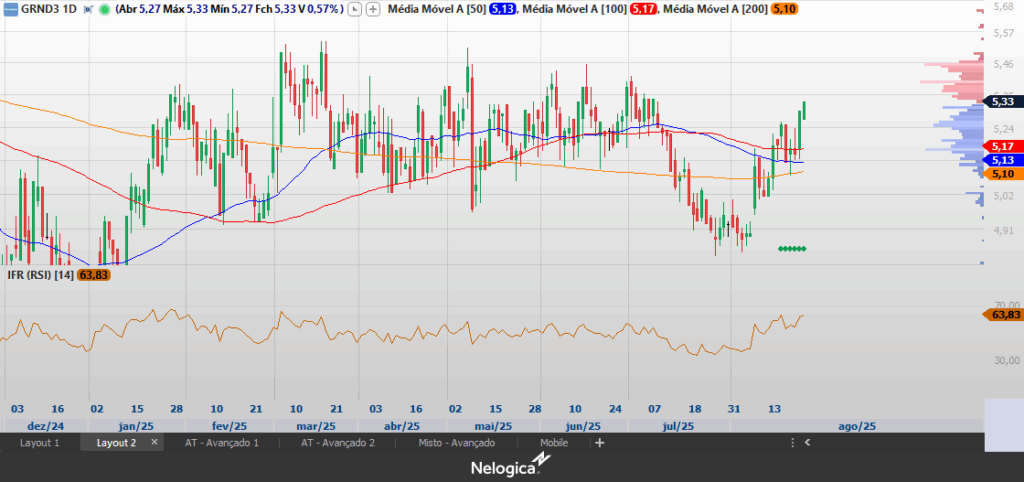The width and height of the screenshot is (1024, 482).
Task: Click the dez/24 label on the time axis
Action: [45, 426]
